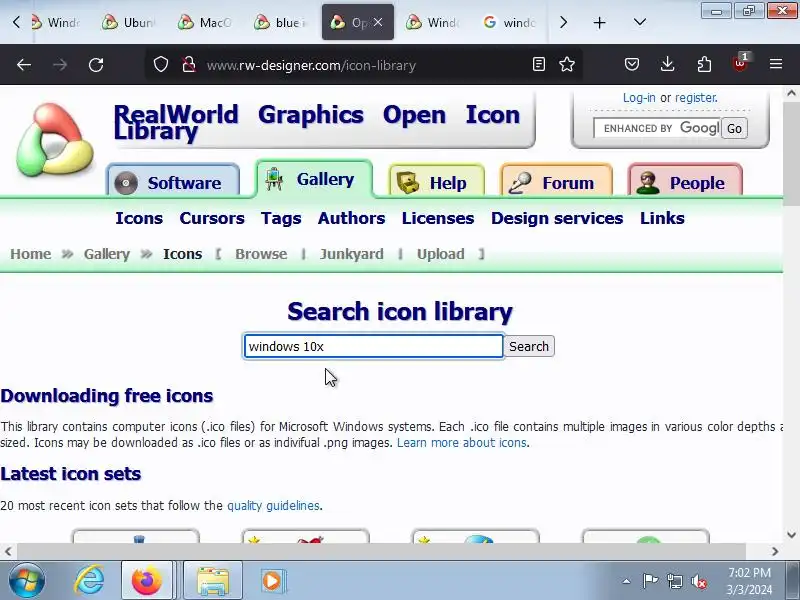Switch to the Ubun... browser tab
The height and width of the screenshot is (600, 800).
pyautogui.click(x=130, y=22)
